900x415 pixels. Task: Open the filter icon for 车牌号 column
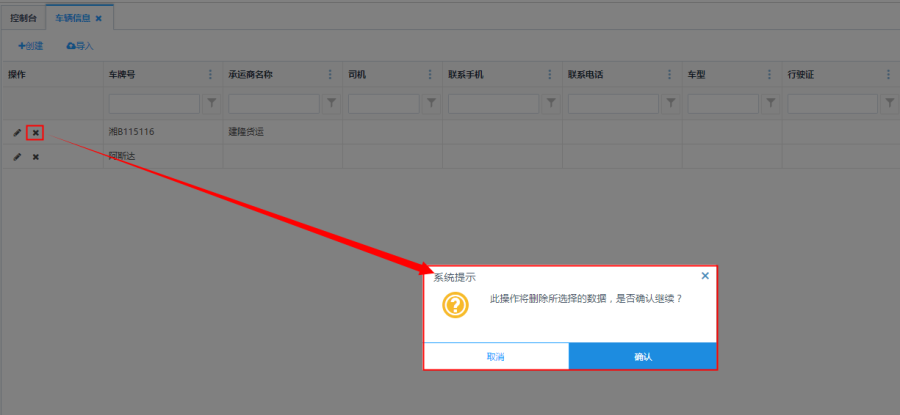(212, 103)
